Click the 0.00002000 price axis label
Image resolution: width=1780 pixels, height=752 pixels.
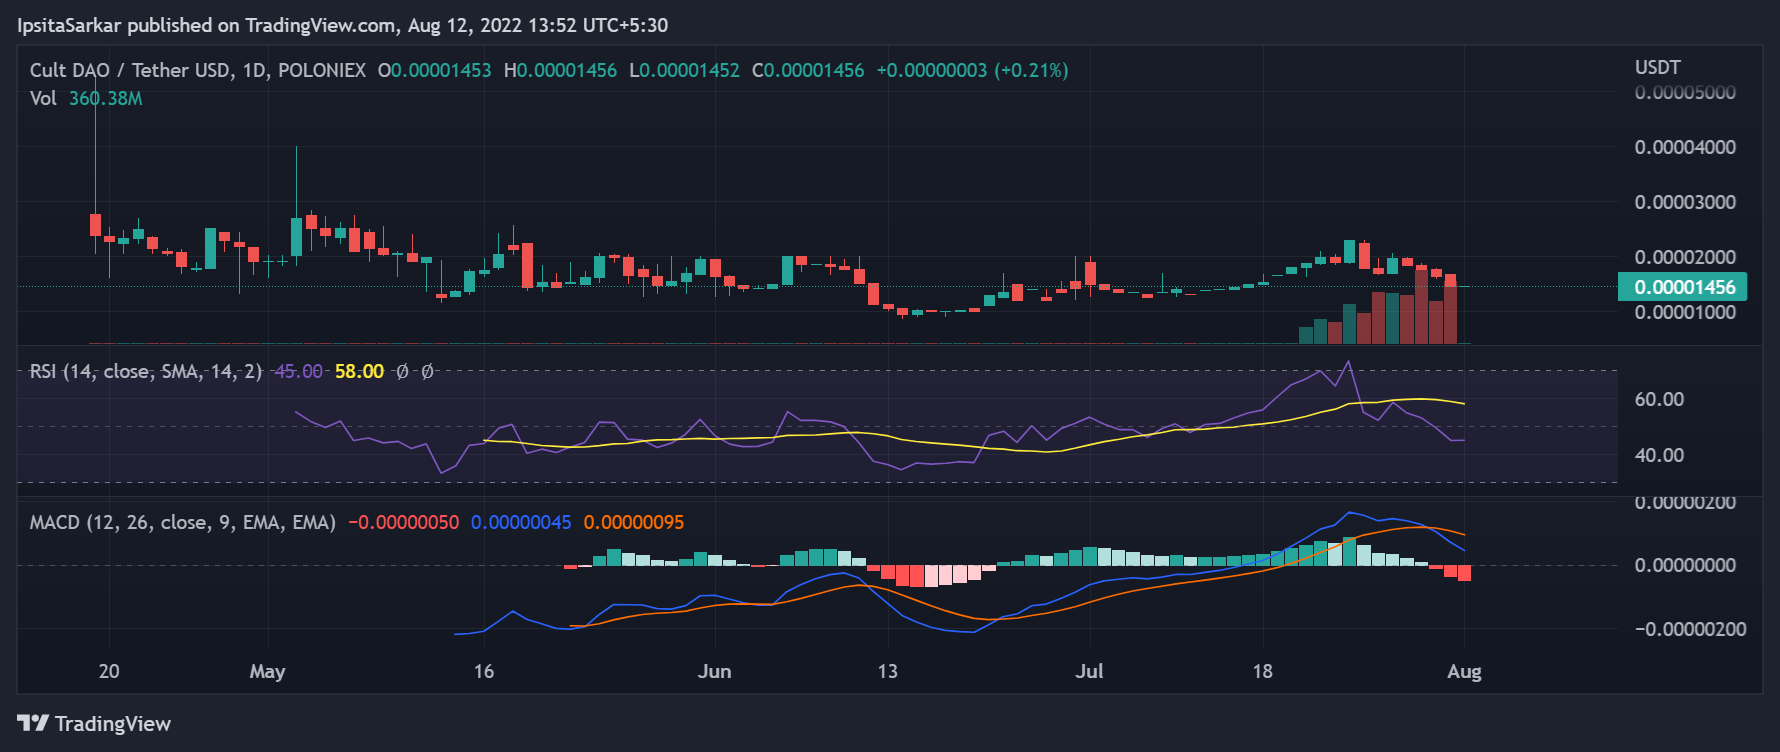(1685, 257)
